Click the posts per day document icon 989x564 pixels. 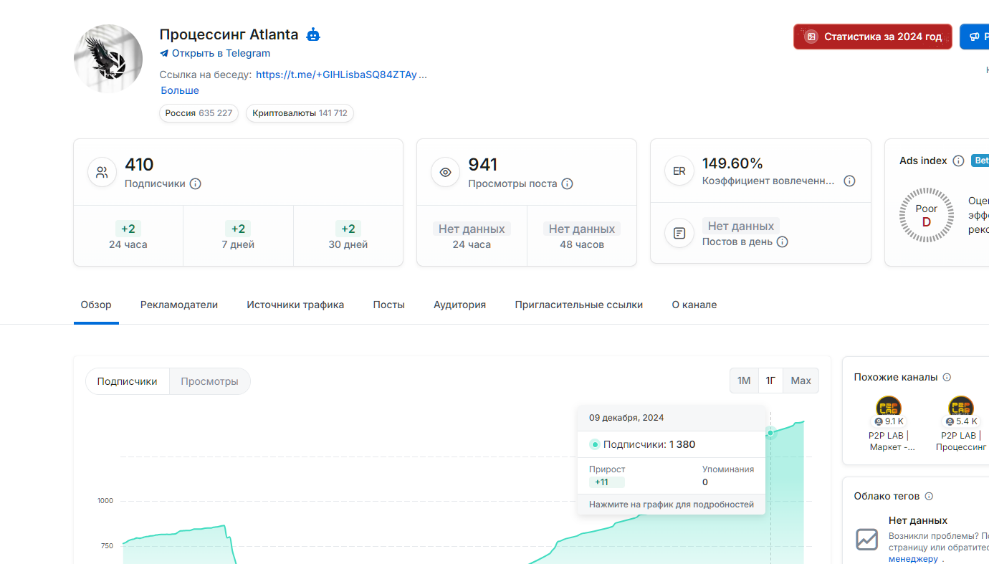(679, 233)
